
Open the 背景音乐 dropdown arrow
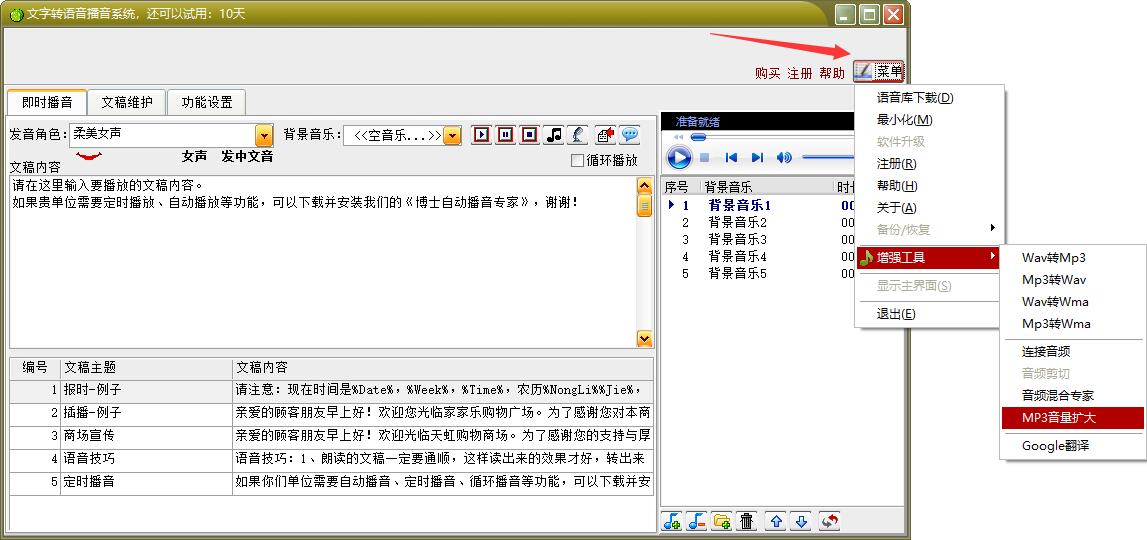pyautogui.click(x=452, y=135)
